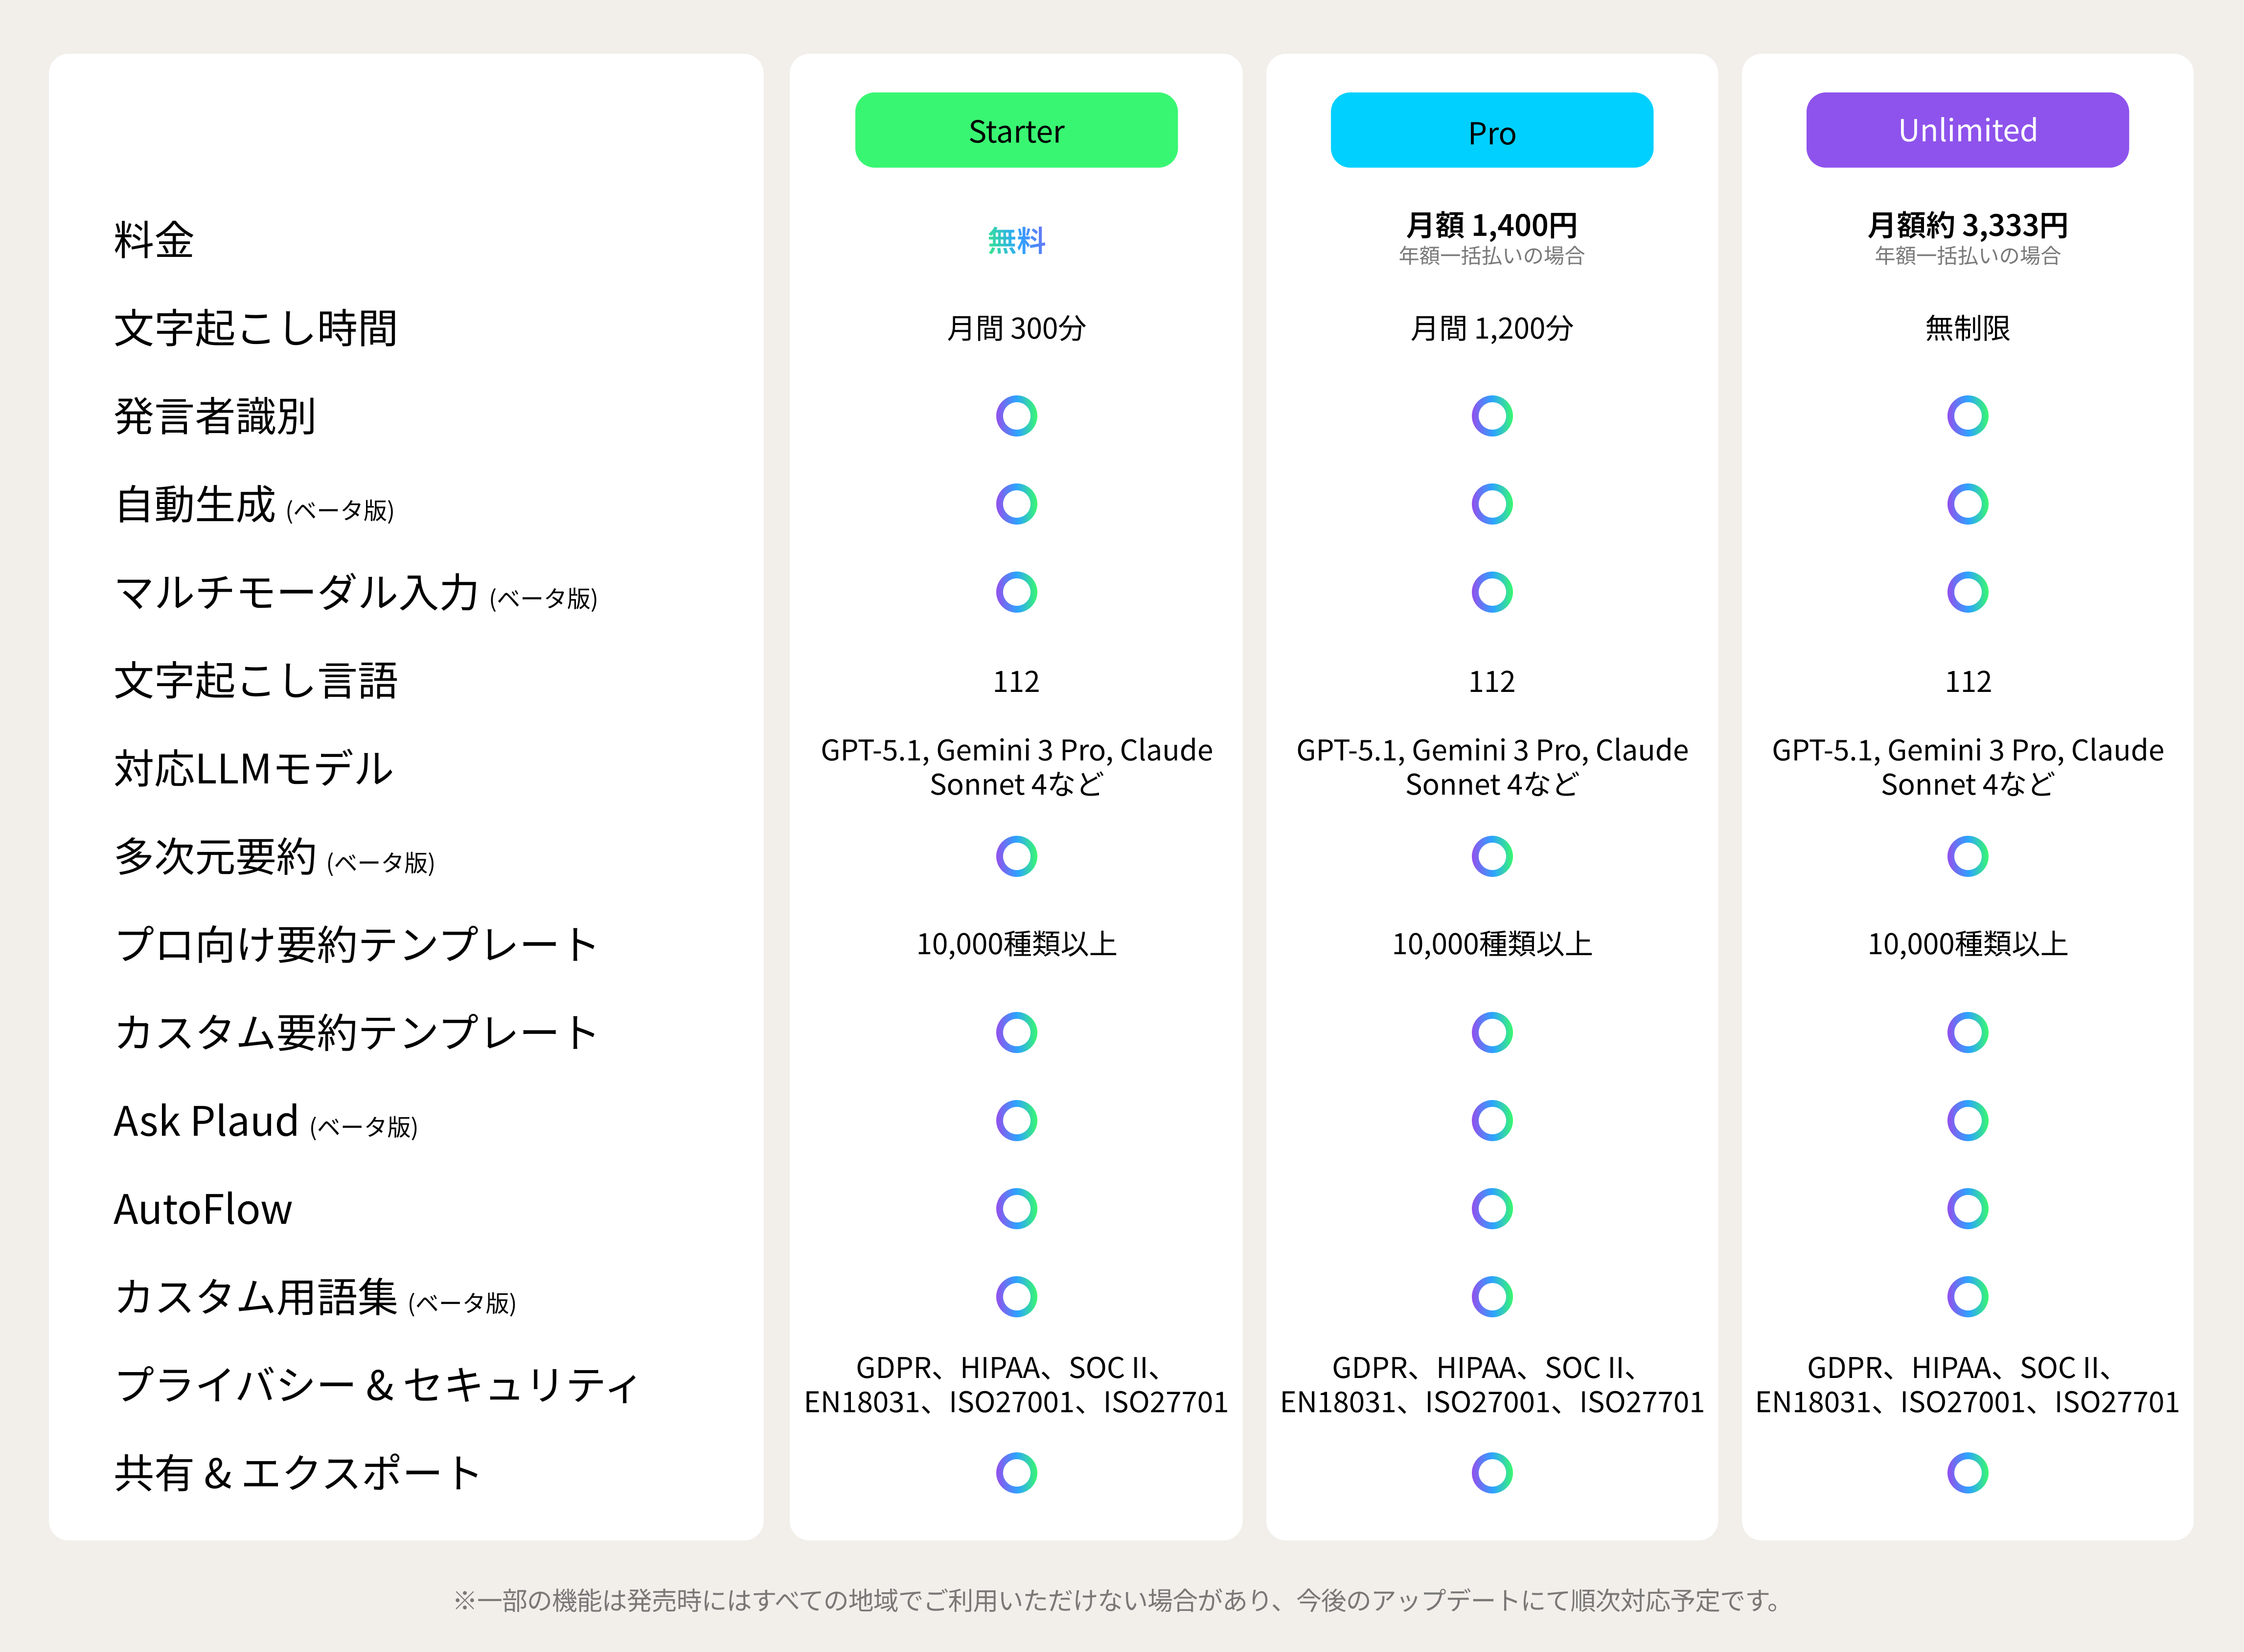Click the green Starter plan button
This screenshot has width=2244, height=1652.
pyautogui.click(x=1016, y=131)
